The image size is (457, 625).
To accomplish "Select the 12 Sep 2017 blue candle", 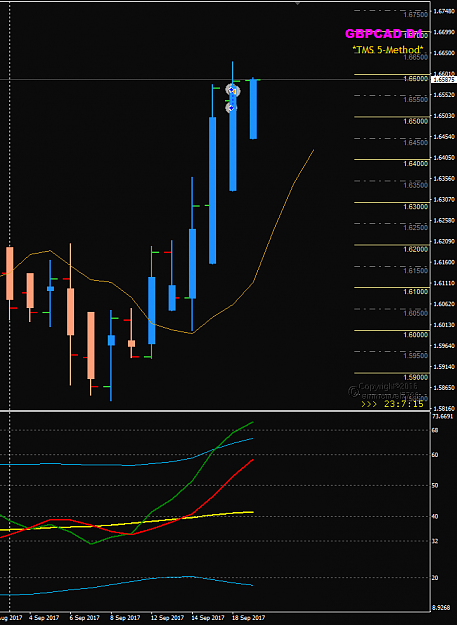I will [152, 310].
